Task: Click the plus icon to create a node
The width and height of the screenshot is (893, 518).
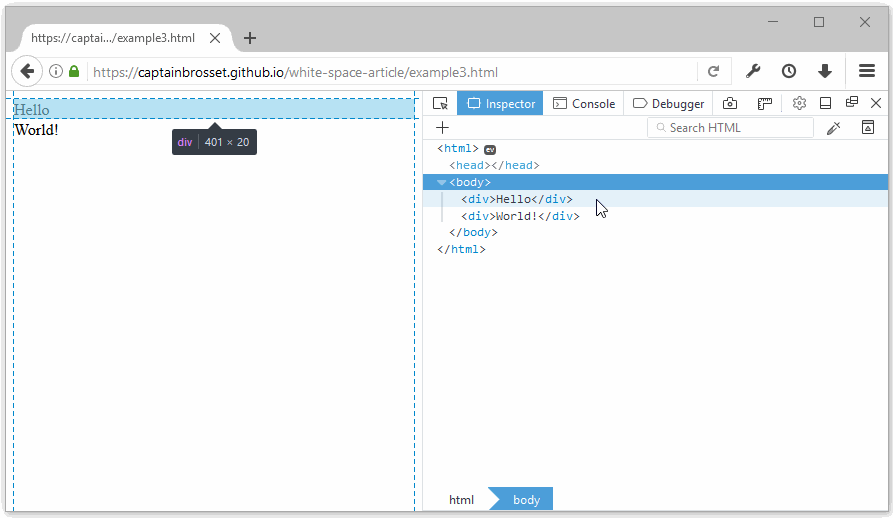Action: (x=442, y=127)
